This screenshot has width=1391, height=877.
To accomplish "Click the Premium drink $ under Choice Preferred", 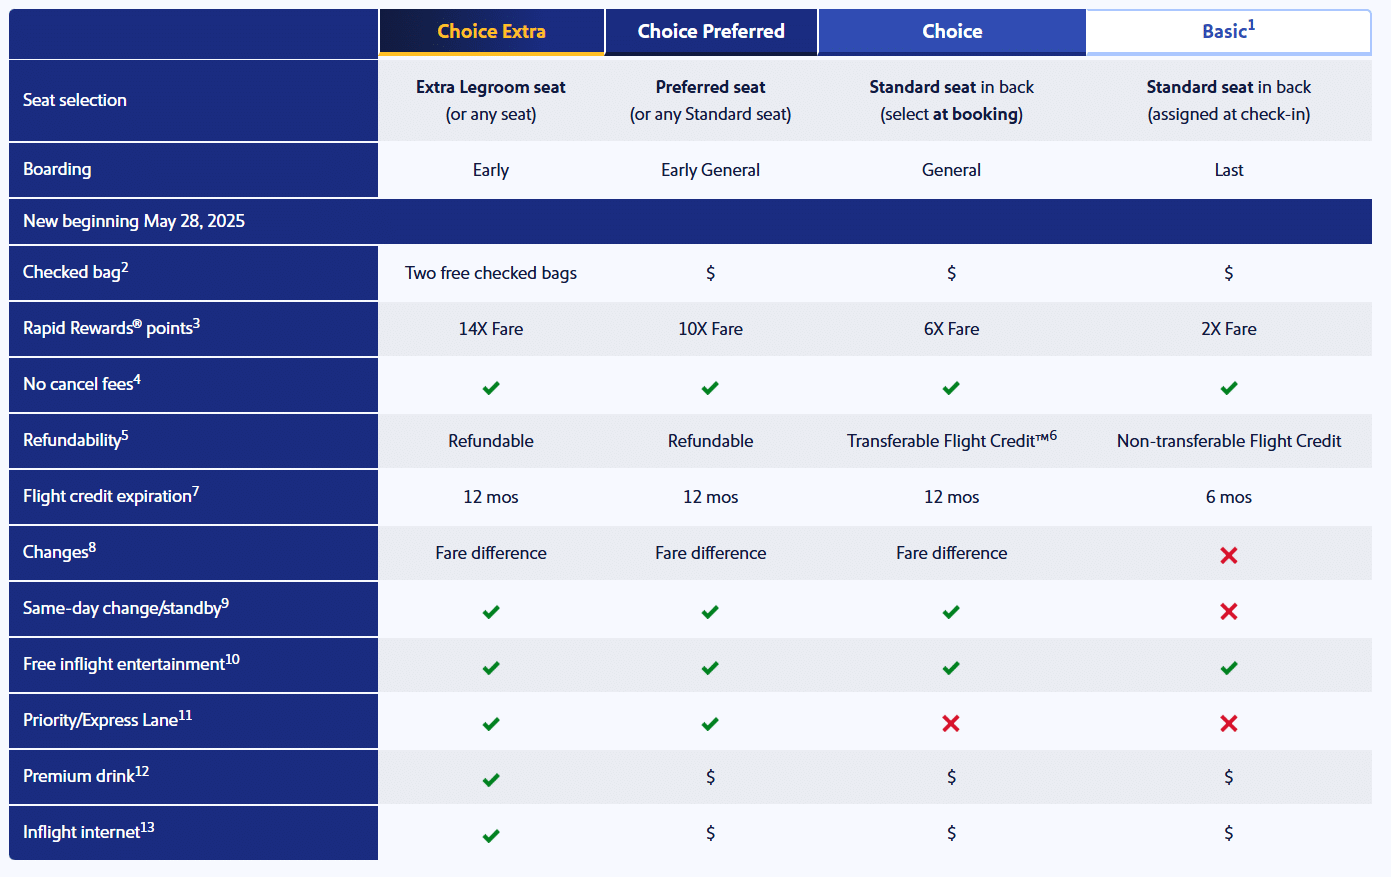I will pos(710,777).
